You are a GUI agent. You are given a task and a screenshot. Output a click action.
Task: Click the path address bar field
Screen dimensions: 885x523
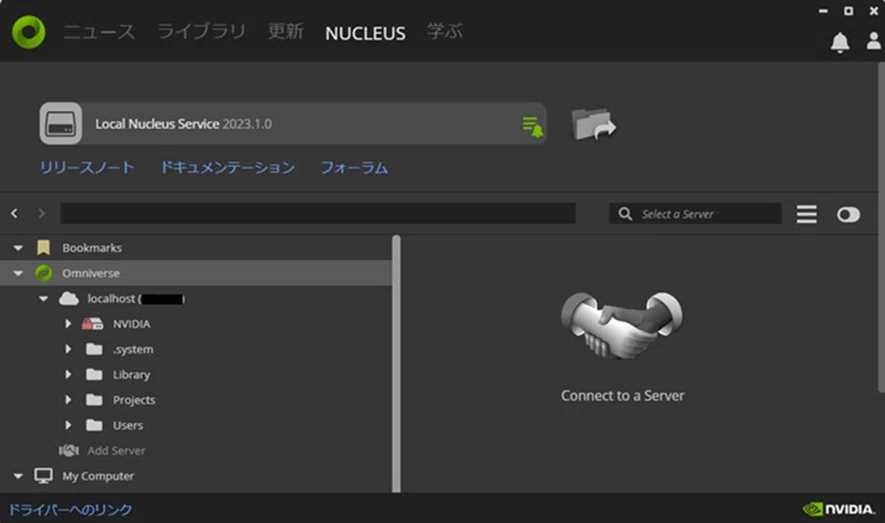[318, 213]
